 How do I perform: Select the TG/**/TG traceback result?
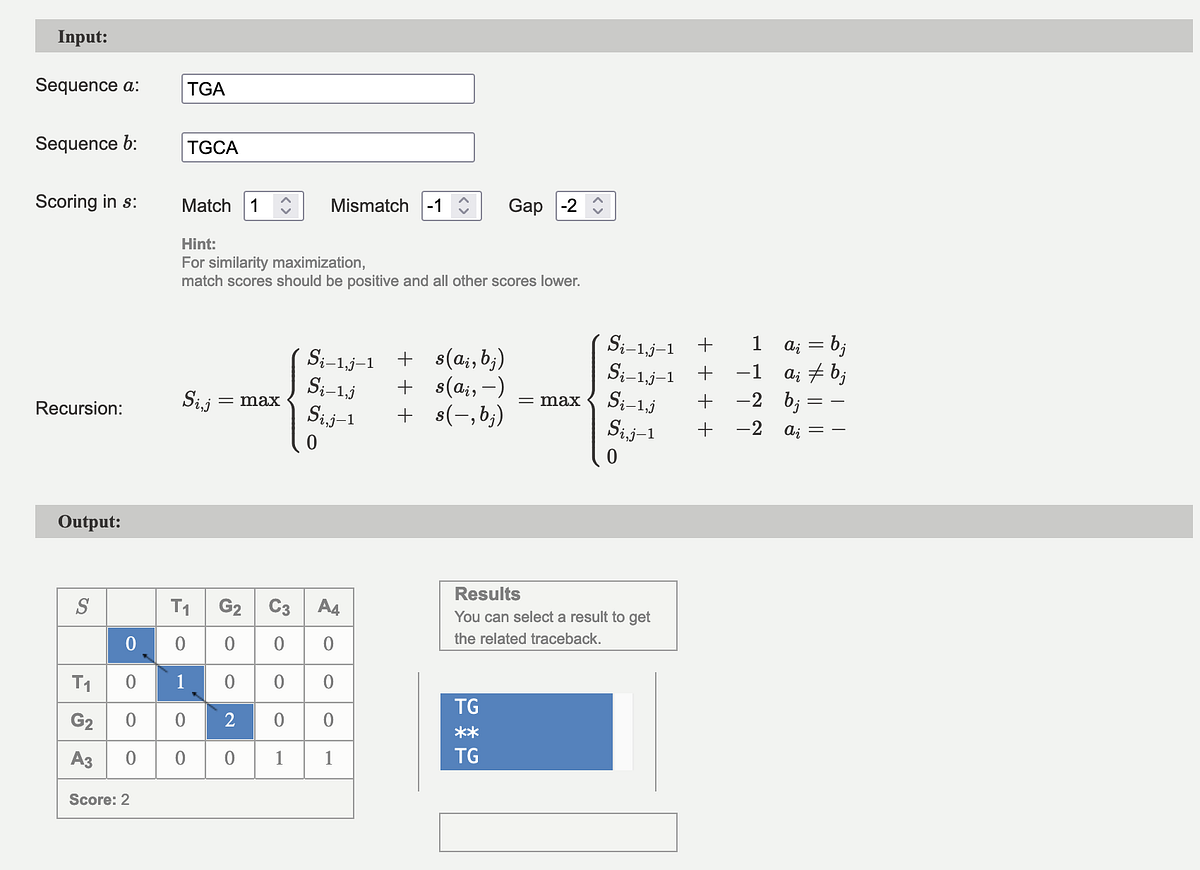[x=525, y=731]
